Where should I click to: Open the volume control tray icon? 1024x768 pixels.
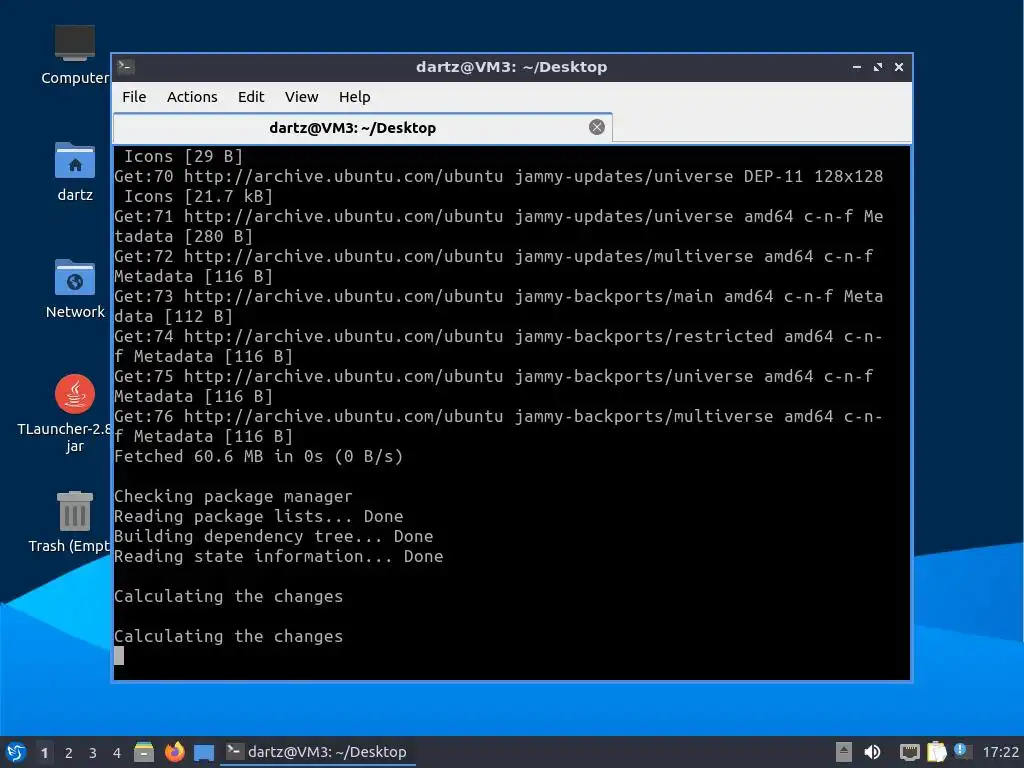(872, 752)
